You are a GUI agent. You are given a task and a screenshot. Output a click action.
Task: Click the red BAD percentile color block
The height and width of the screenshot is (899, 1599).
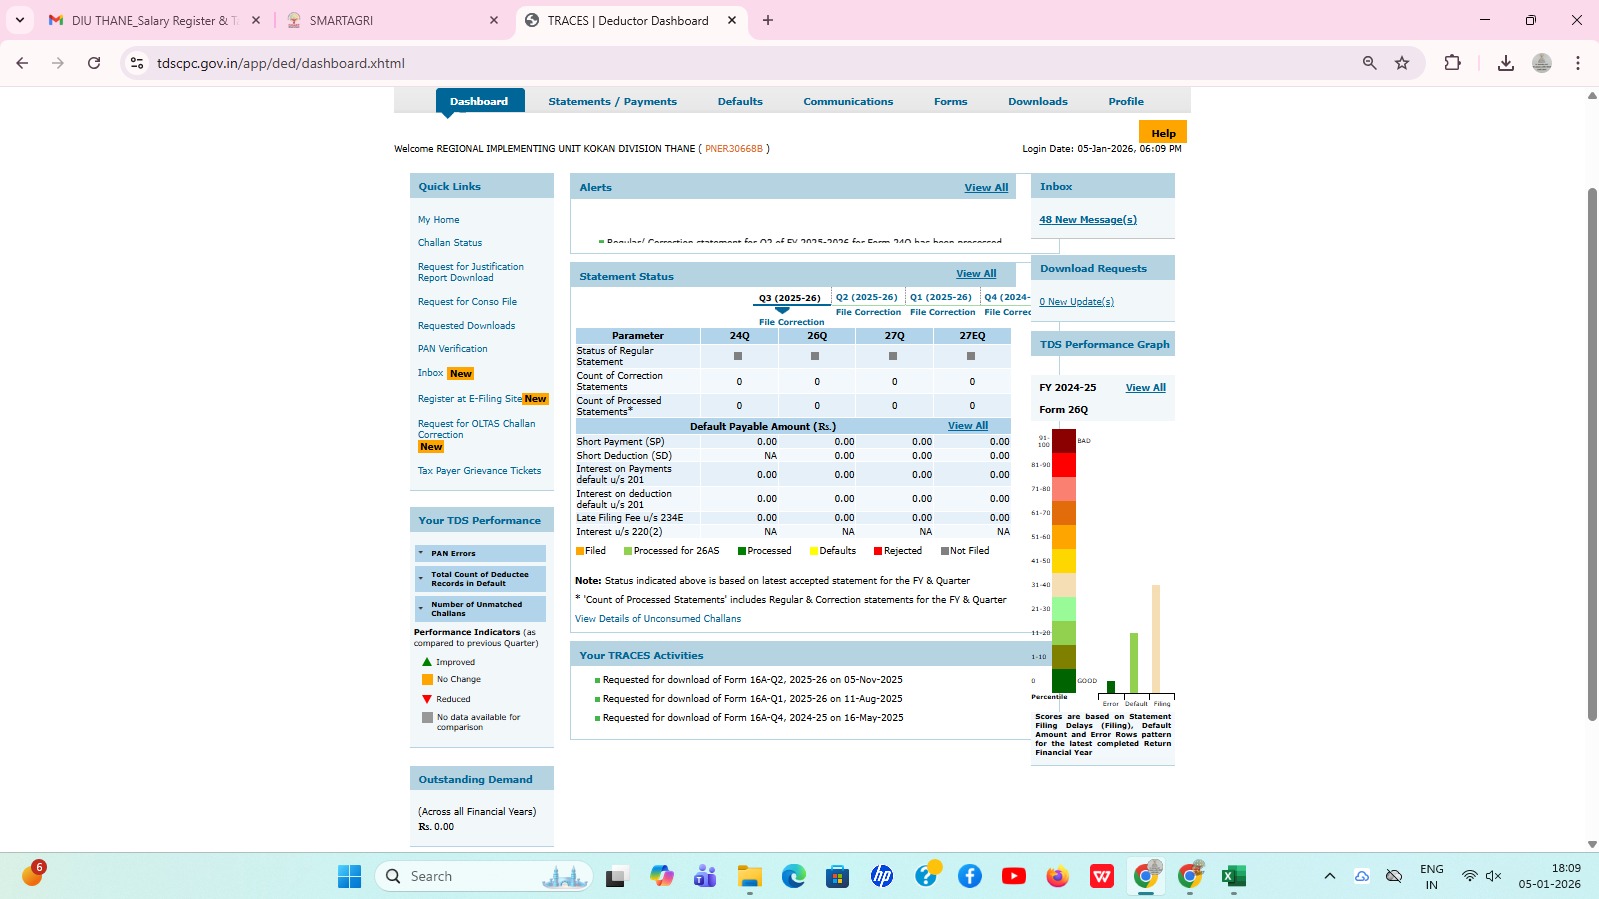1064,440
